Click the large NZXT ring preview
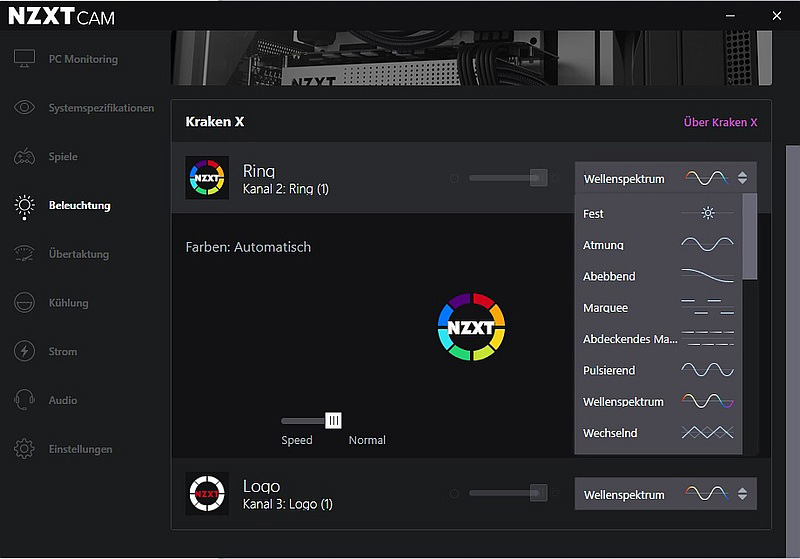Screen dimensions: 800x559 [x=471, y=326]
